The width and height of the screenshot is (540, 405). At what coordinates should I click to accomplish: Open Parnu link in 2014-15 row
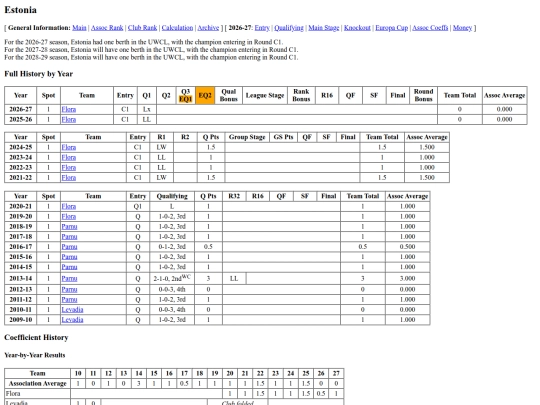coord(69,267)
